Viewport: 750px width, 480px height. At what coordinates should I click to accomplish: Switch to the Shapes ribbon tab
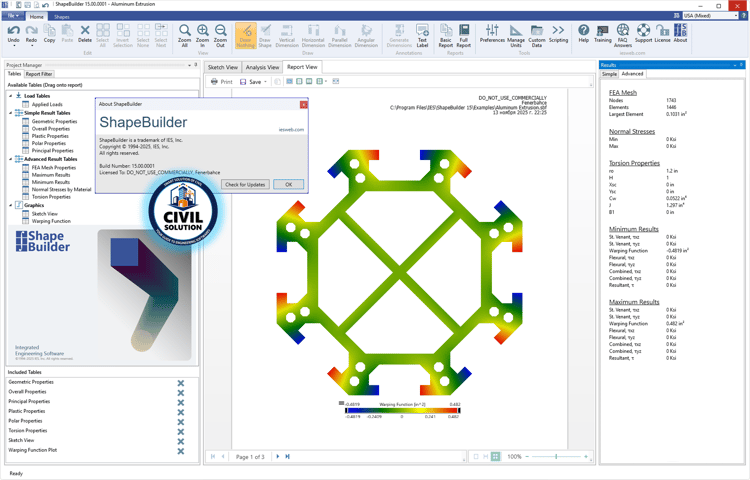(x=62, y=16)
